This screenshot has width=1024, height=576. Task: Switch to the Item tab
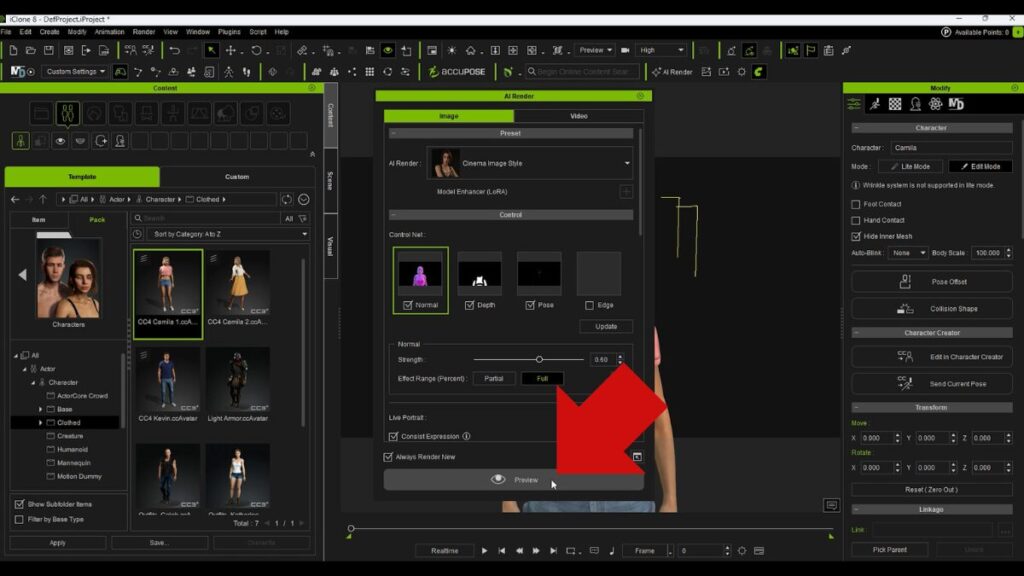pyautogui.click(x=39, y=220)
